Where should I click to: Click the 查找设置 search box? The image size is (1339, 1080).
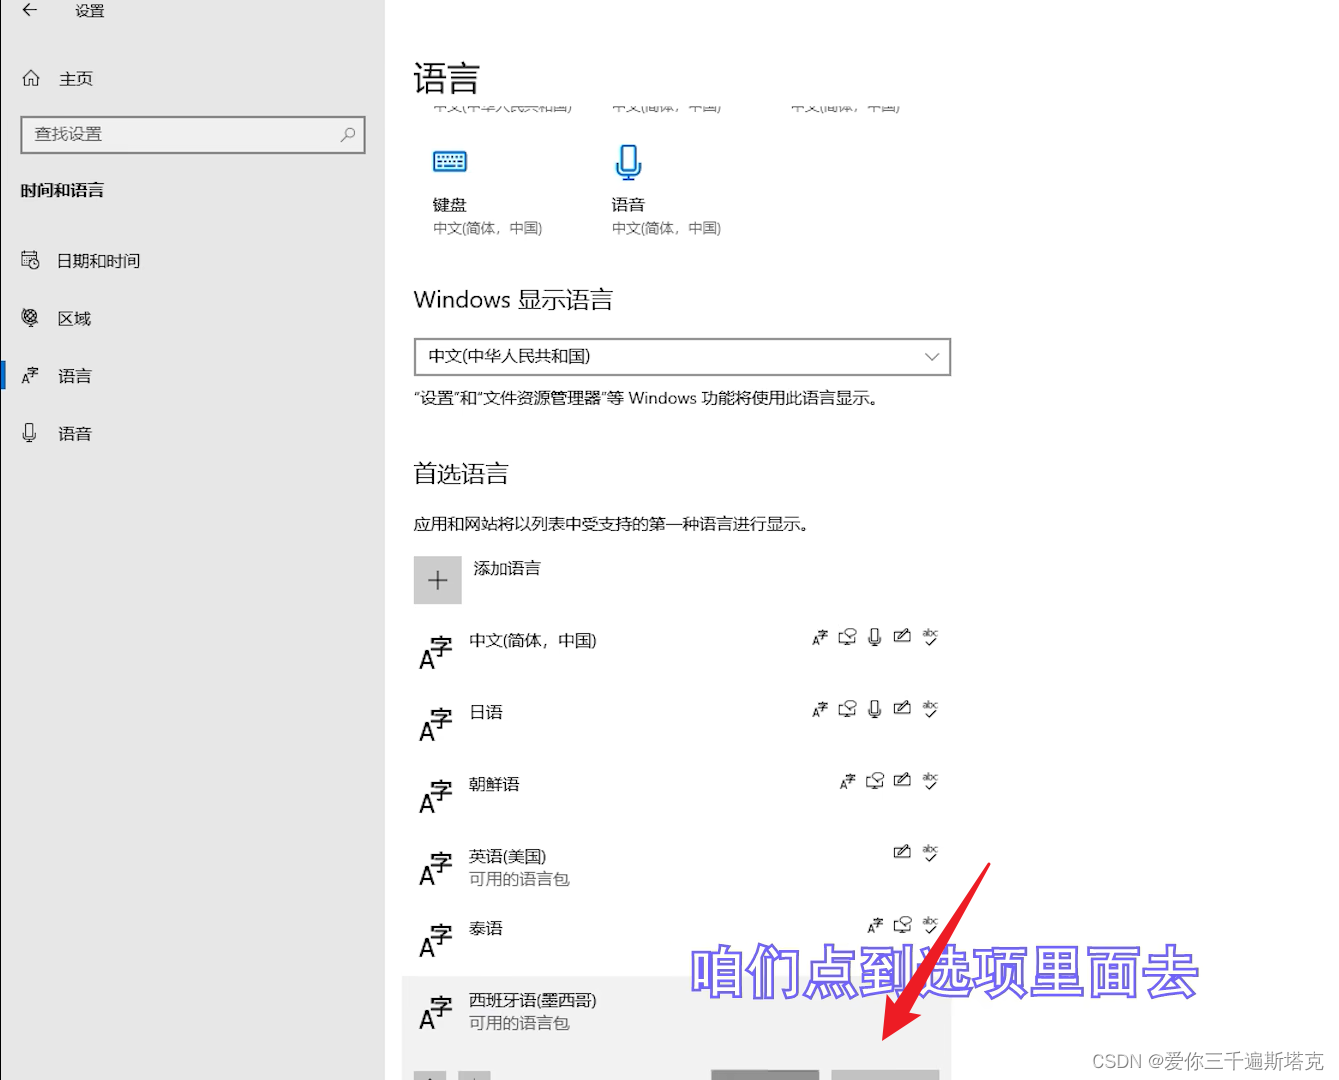pos(193,135)
